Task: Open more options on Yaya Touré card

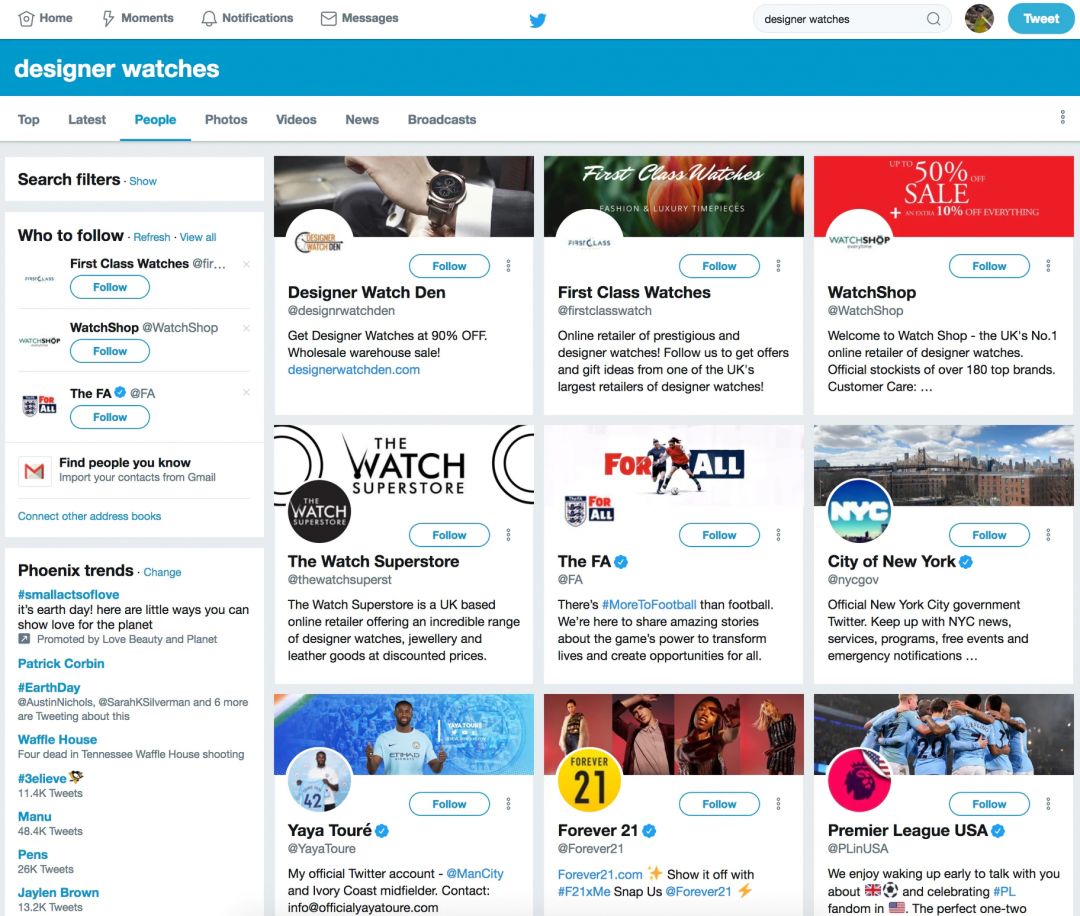Action: pos(508,804)
